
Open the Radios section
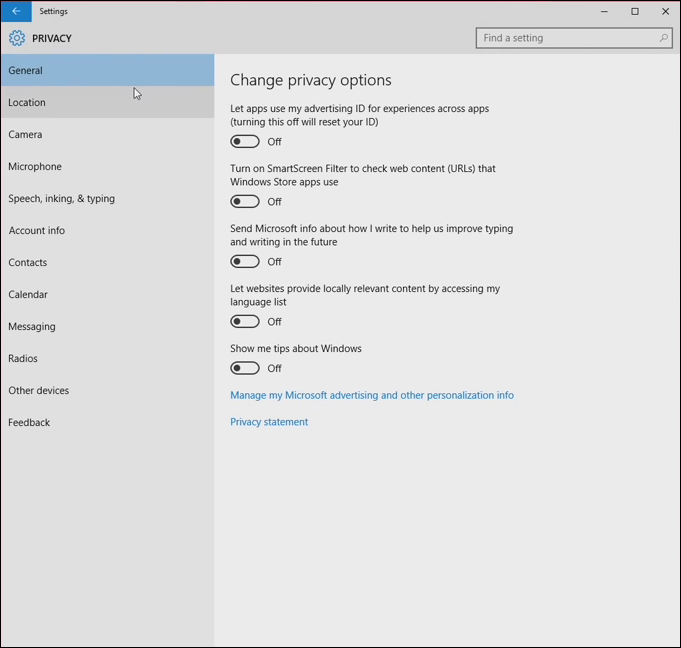click(108, 358)
